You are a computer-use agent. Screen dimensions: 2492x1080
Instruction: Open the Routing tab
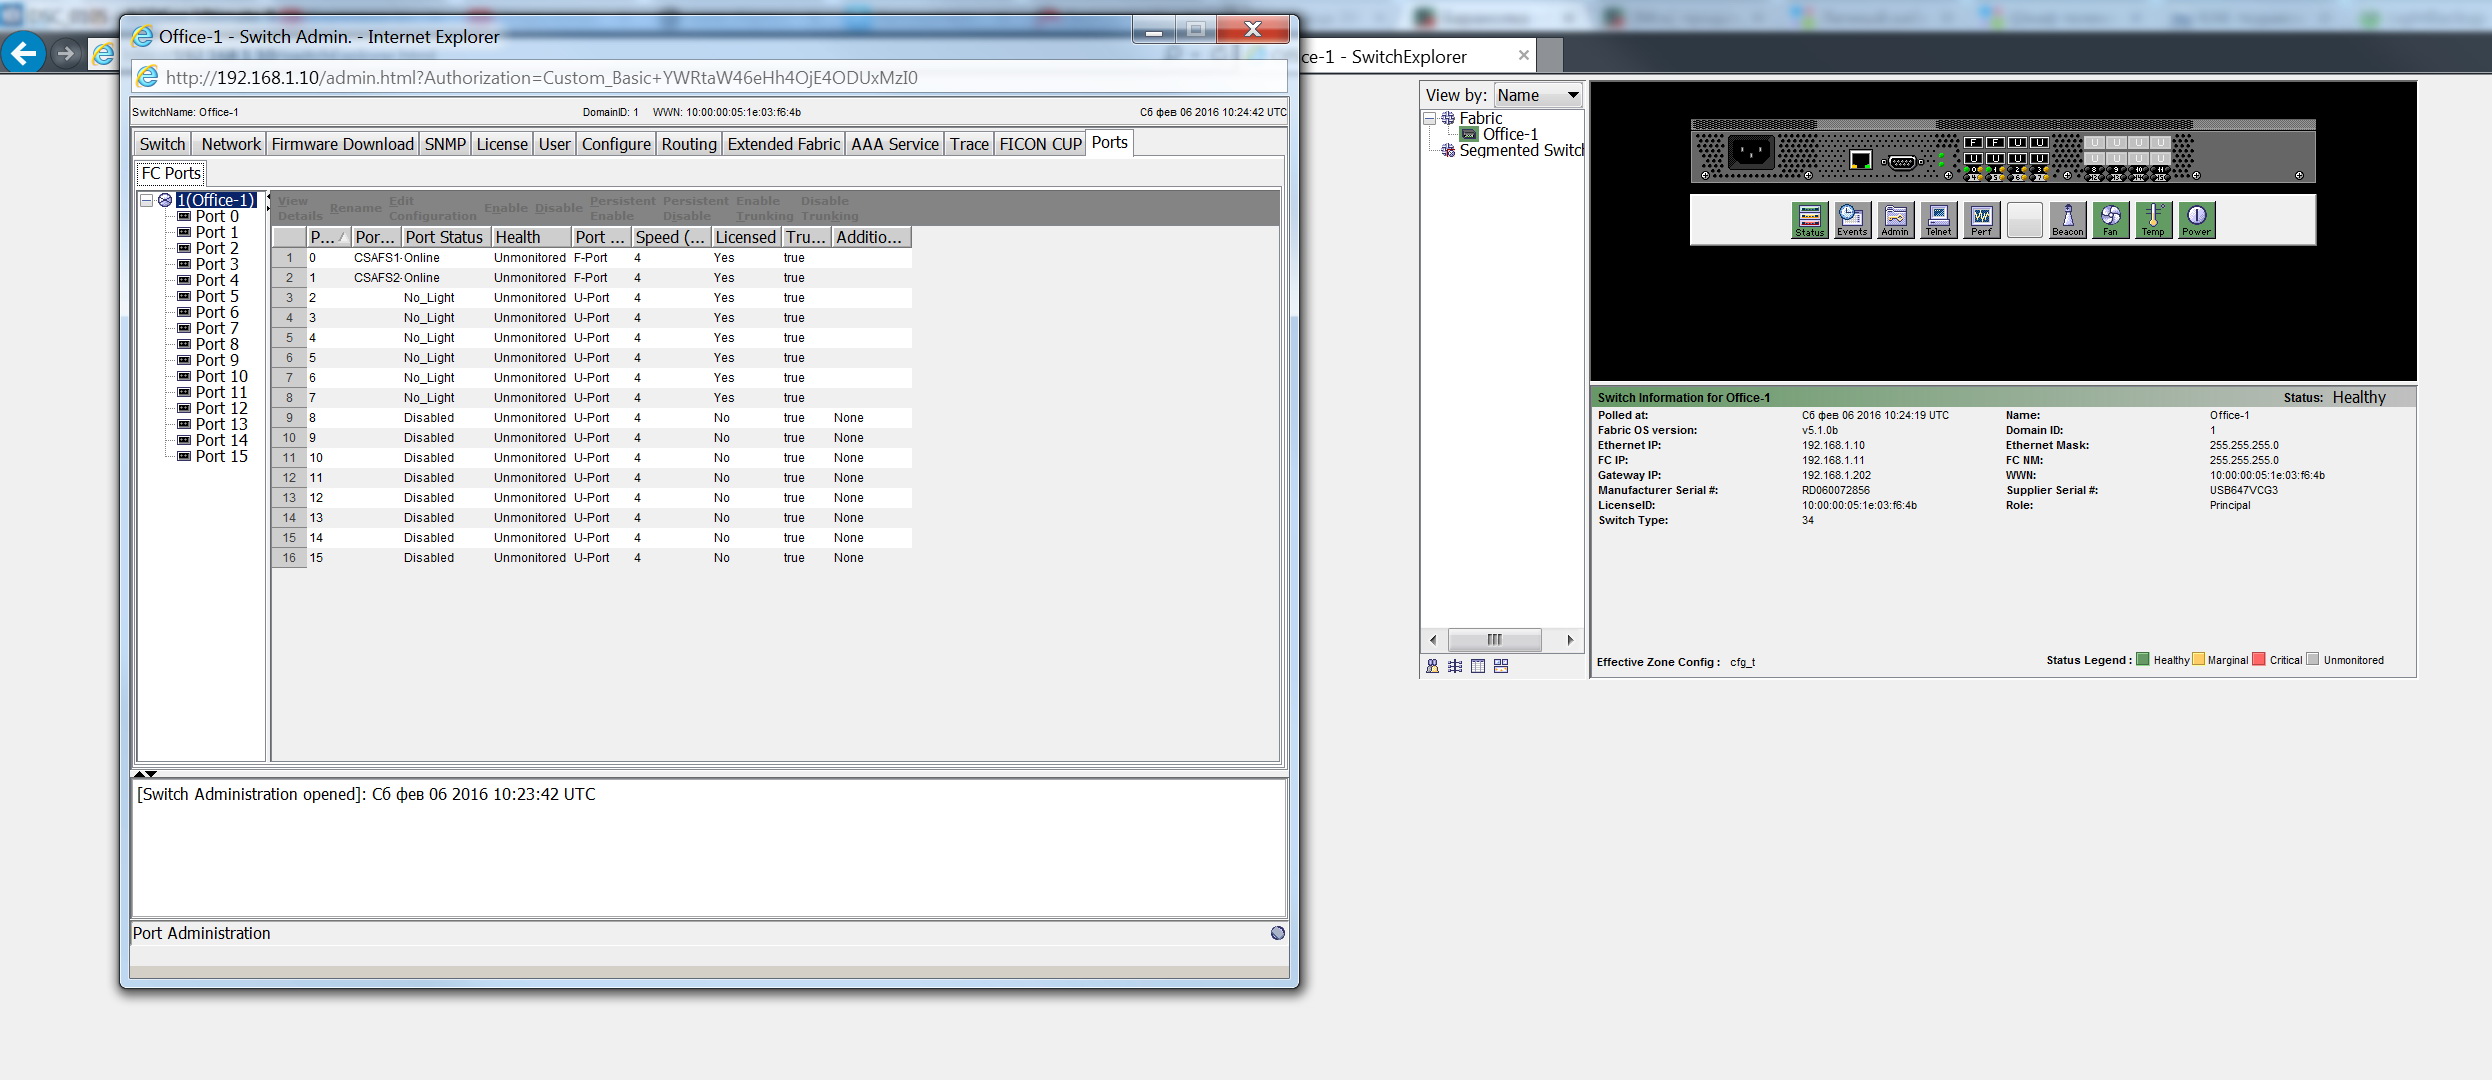tap(689, 144)
